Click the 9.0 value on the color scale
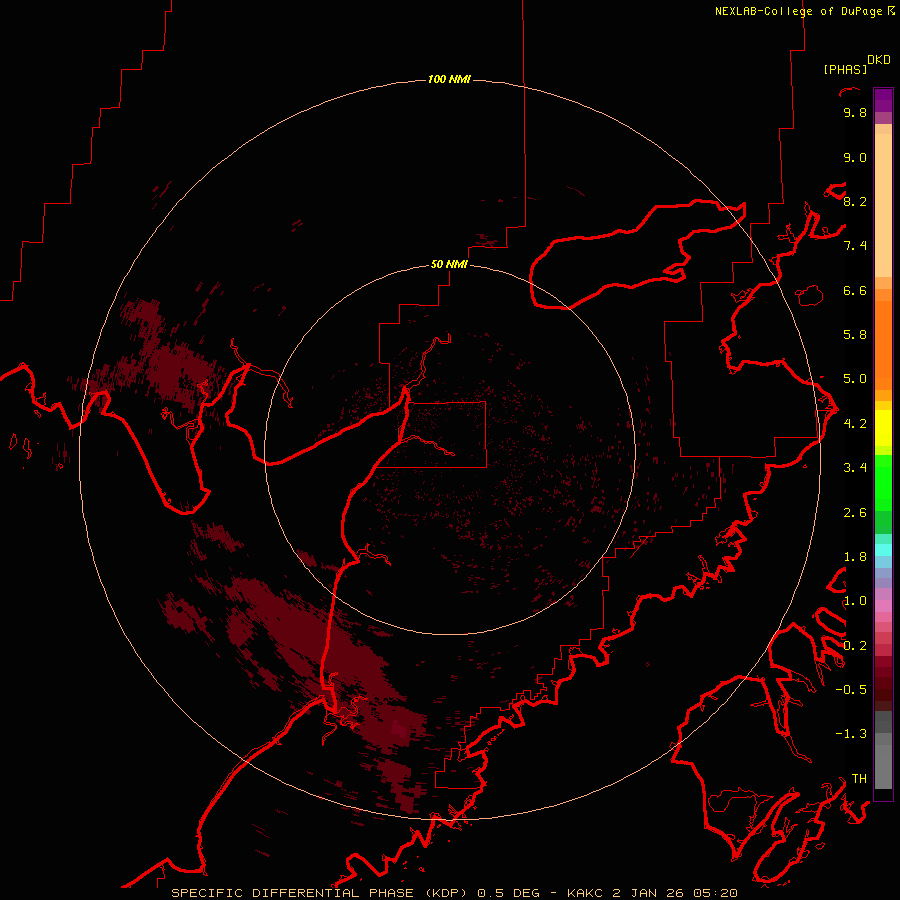The image size is (900, 900). pyautogui.click(x=855, y=157)
